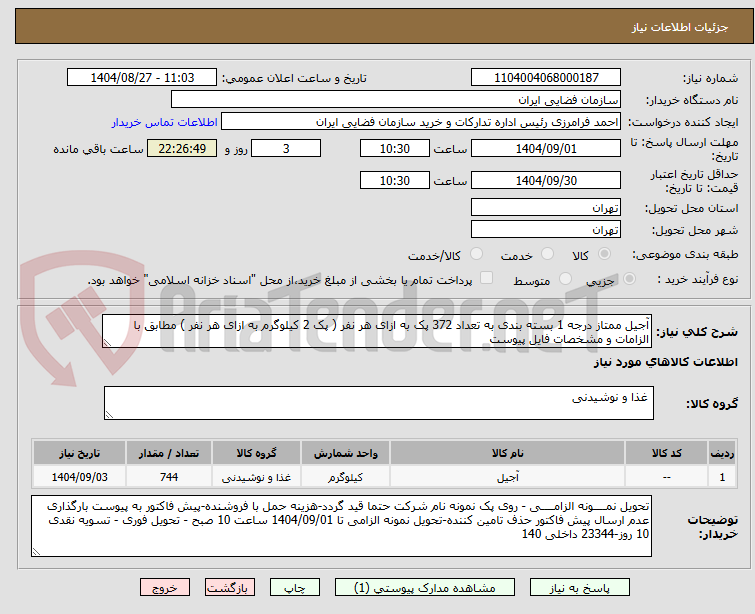Click the ردیف column header

[x=722, y=453]
